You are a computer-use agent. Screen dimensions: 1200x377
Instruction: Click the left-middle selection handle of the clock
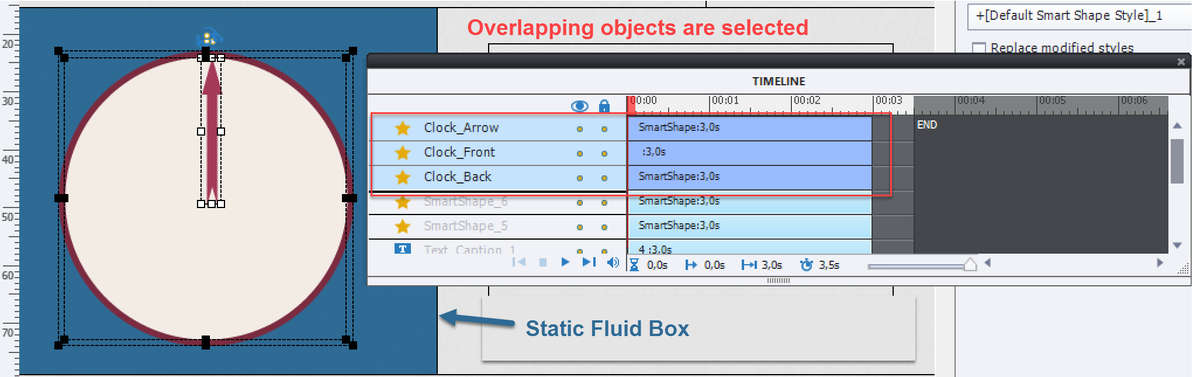click(61, 199)
